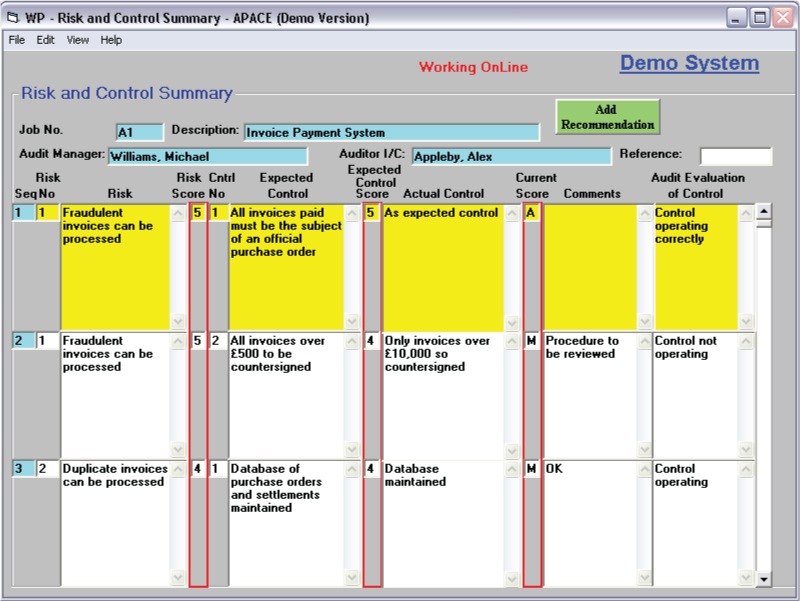Viewport: 800px width, 601px height.
Task: Click the Add Recommendation button
Action: pyautogui.click(x=608, y=117)
